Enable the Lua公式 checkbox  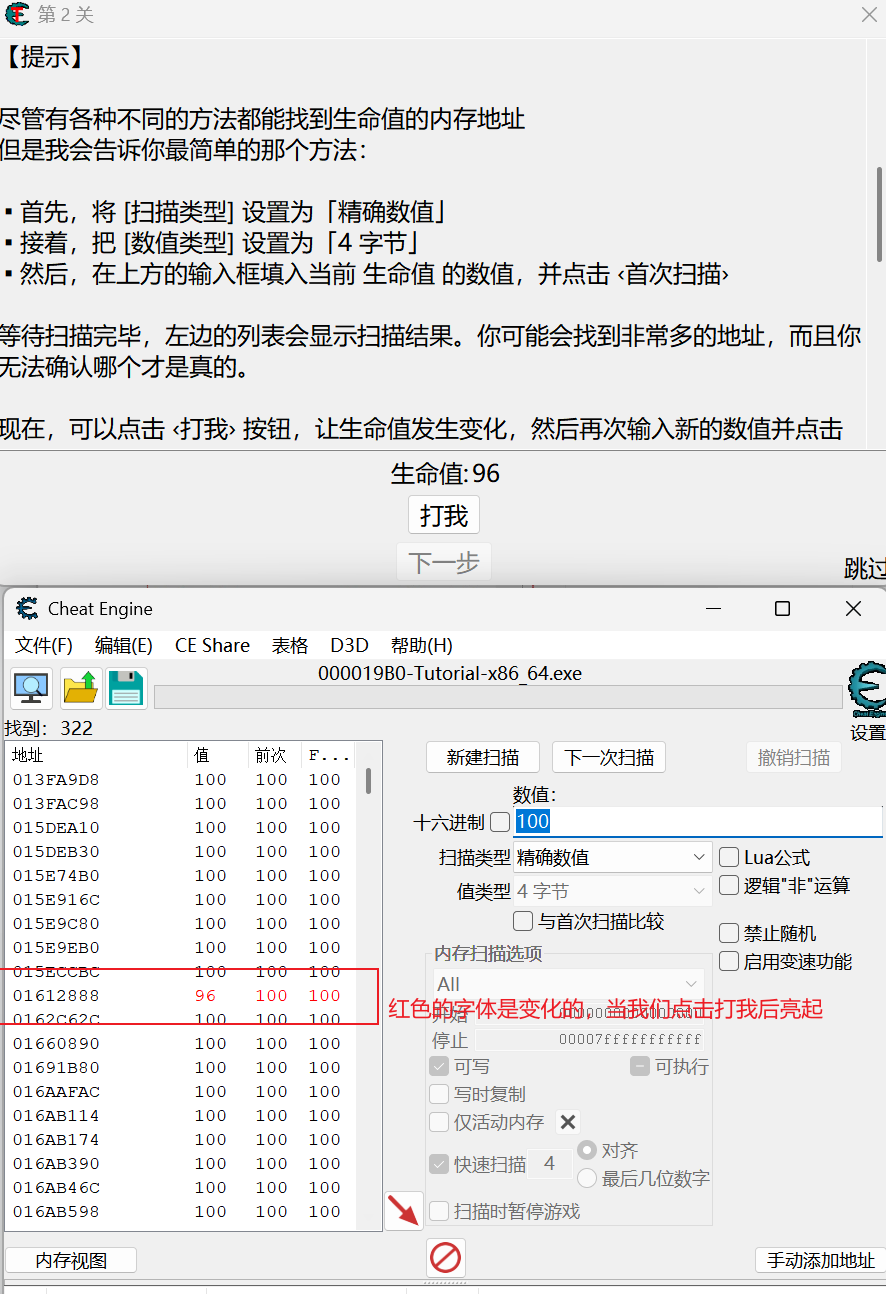point(728,857)
